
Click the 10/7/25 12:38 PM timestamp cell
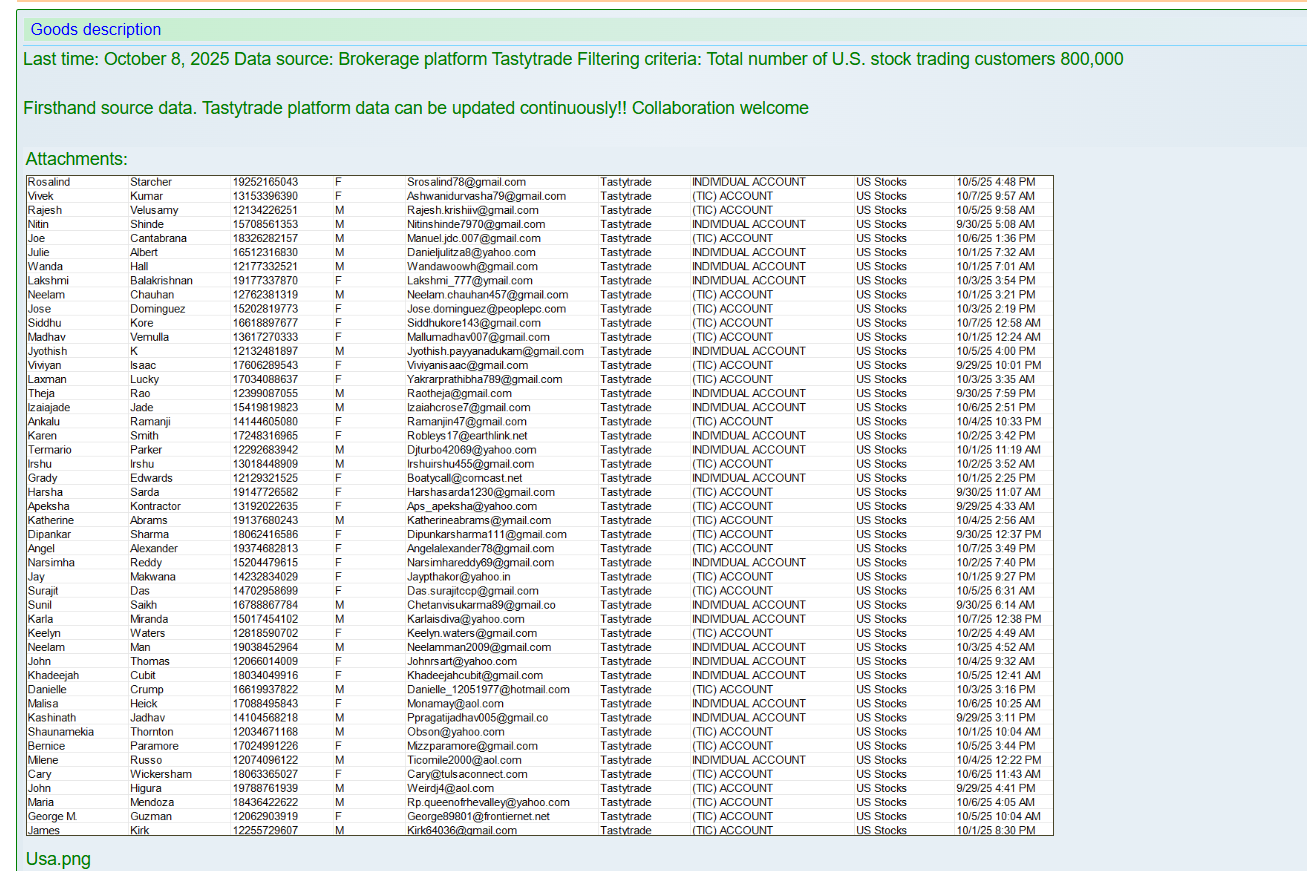tap(998, 619)
